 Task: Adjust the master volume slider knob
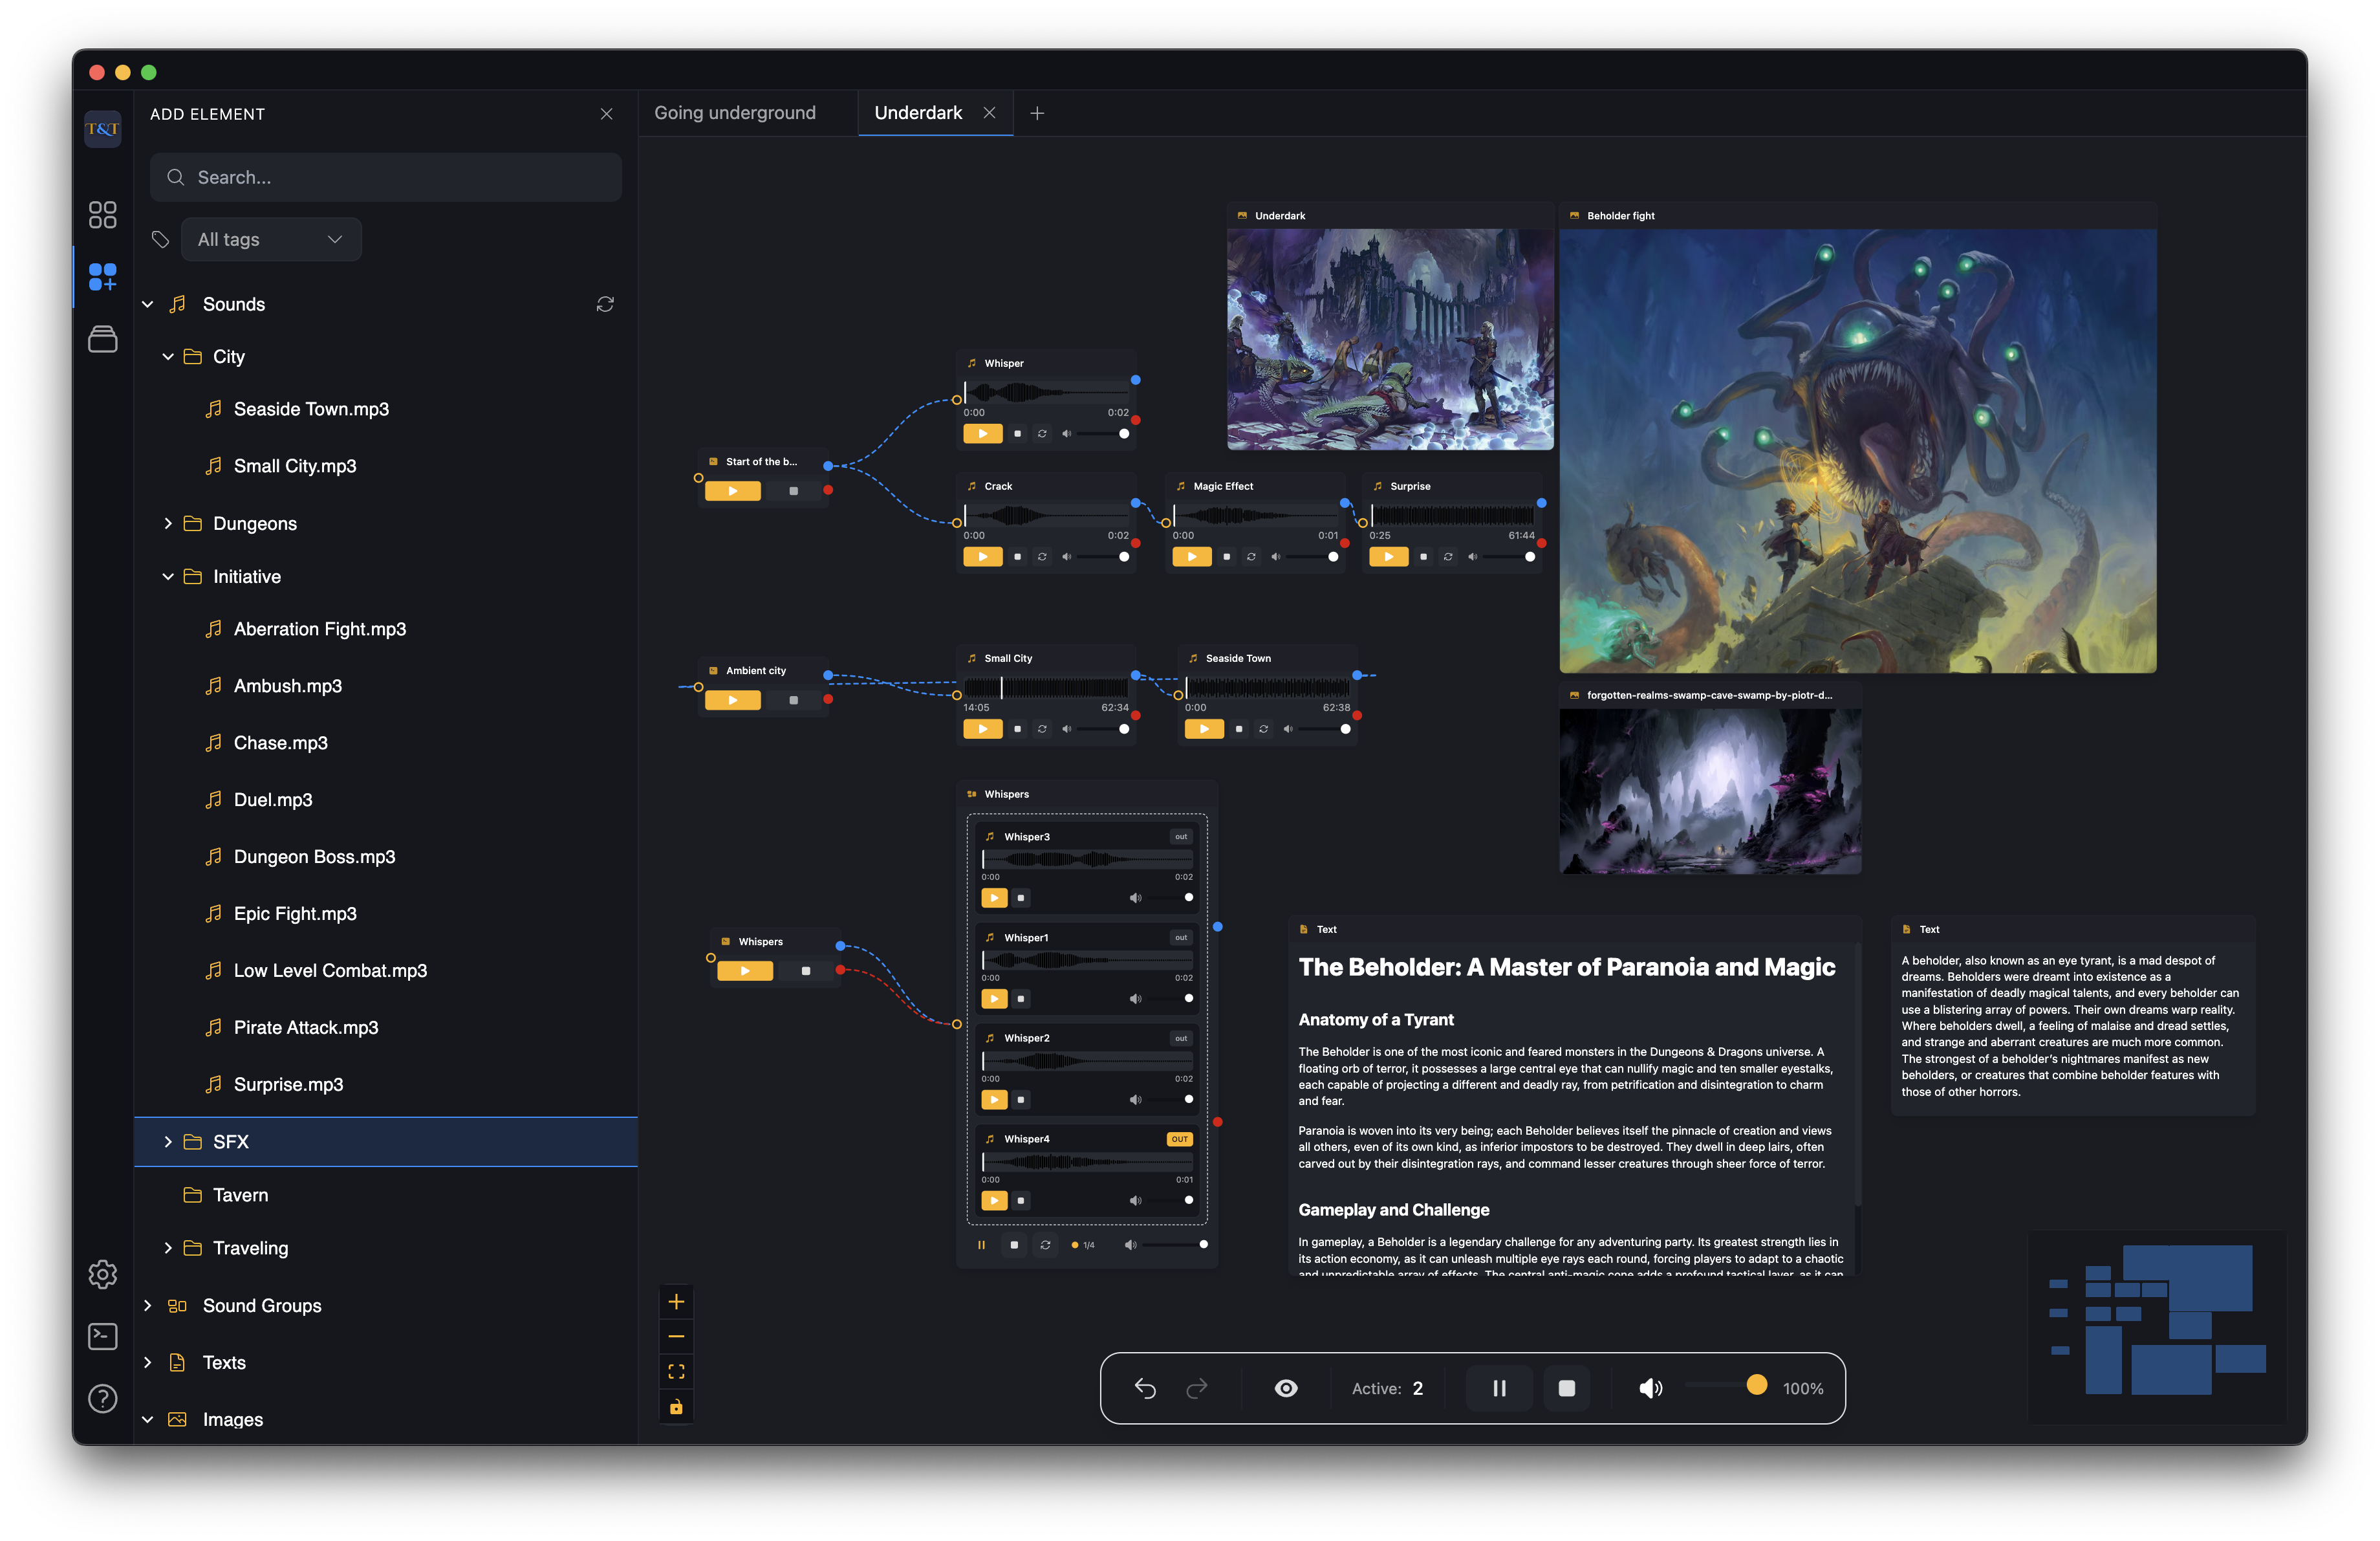point(1756,1385)
